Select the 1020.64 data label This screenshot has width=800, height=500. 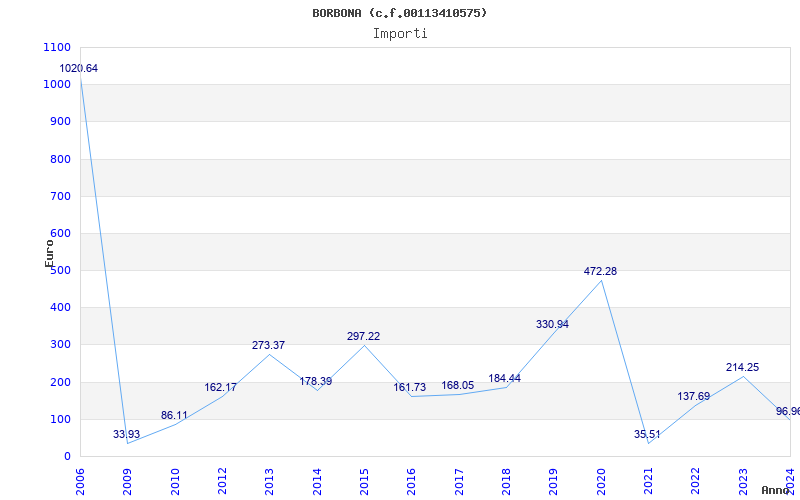click(x=79, y=68)
